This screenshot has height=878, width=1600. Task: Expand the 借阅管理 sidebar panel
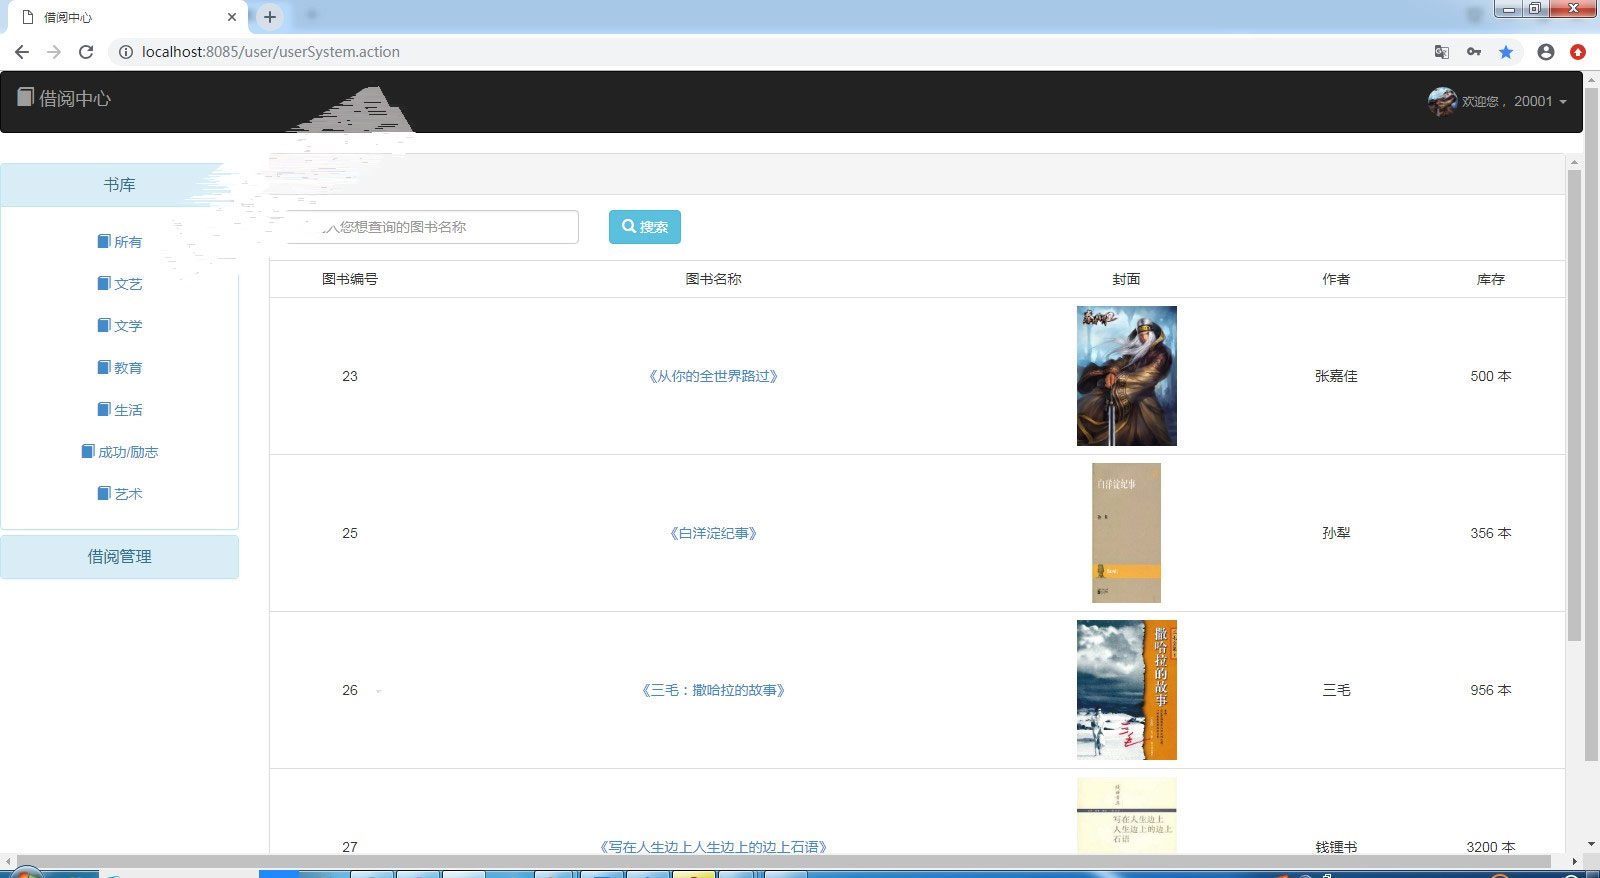coord(119,557)
